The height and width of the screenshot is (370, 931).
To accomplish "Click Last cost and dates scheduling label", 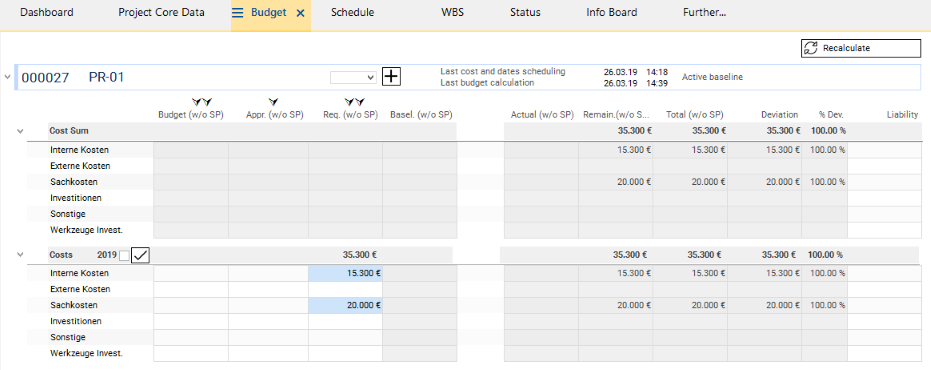I will [503, 71].
